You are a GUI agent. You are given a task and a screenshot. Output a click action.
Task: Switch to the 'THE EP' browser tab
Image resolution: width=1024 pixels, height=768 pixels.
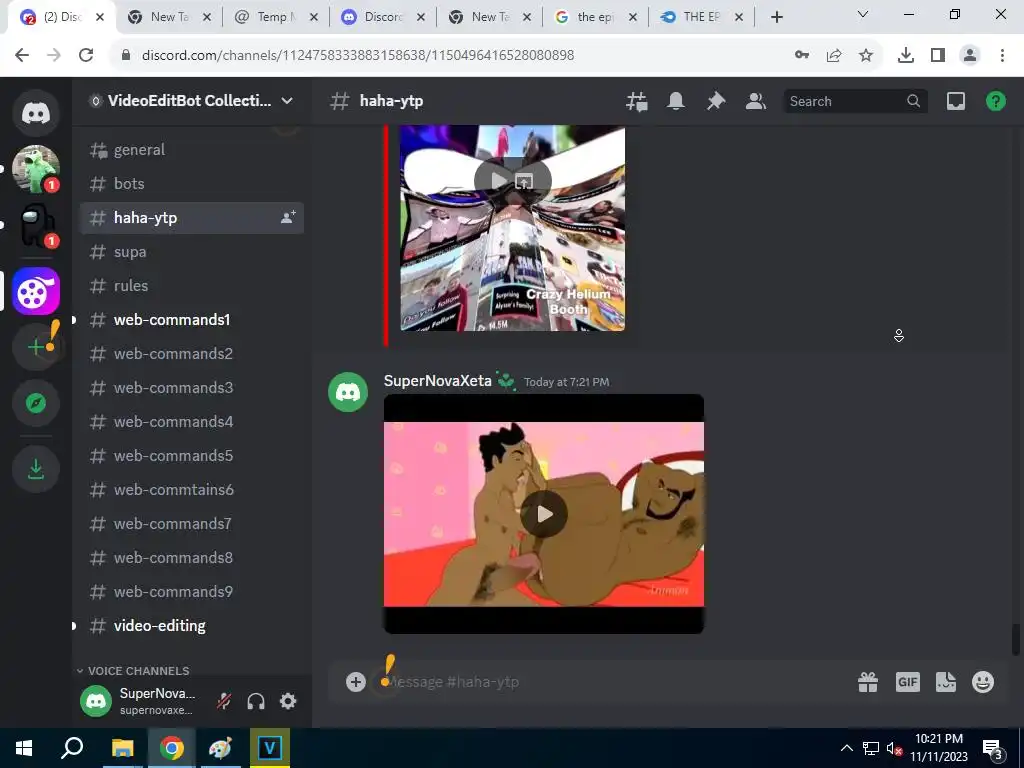click(x=701, y=17)
